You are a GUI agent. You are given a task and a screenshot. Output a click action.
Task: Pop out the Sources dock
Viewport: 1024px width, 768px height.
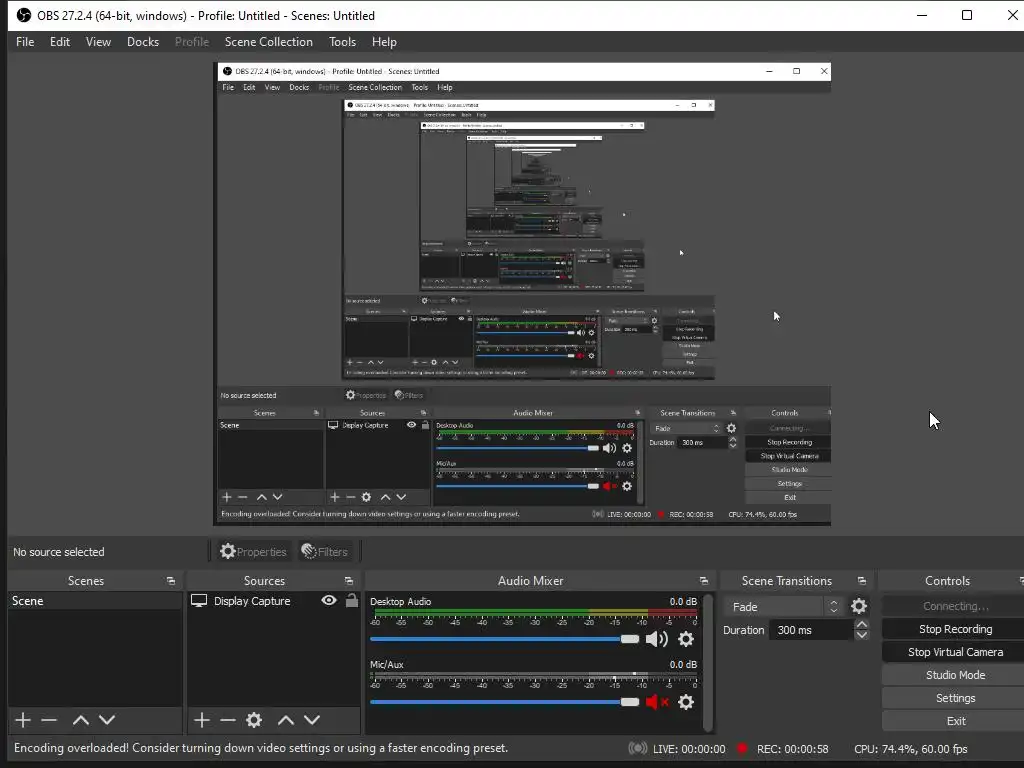tap(349, 581)
